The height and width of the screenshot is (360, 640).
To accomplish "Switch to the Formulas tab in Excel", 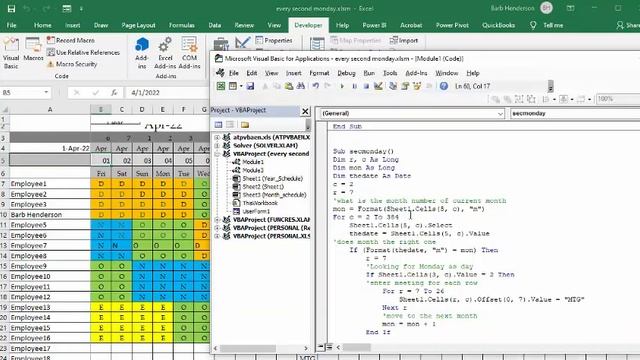I will 182,25.
